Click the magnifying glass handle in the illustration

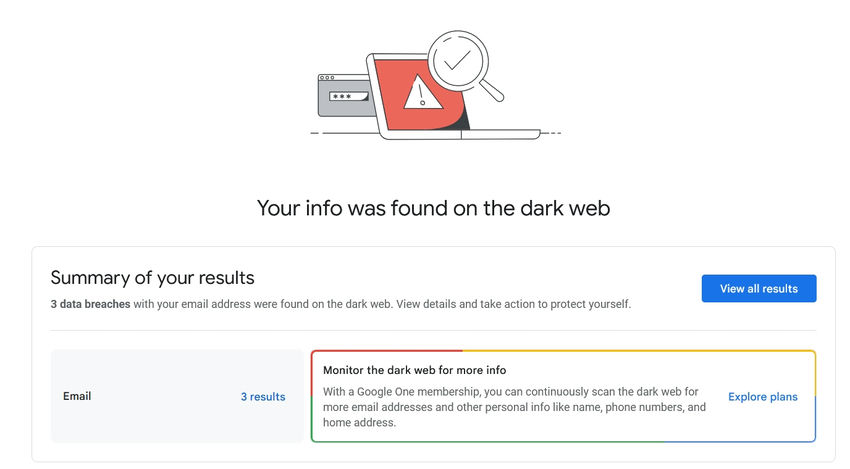[491, 90]
